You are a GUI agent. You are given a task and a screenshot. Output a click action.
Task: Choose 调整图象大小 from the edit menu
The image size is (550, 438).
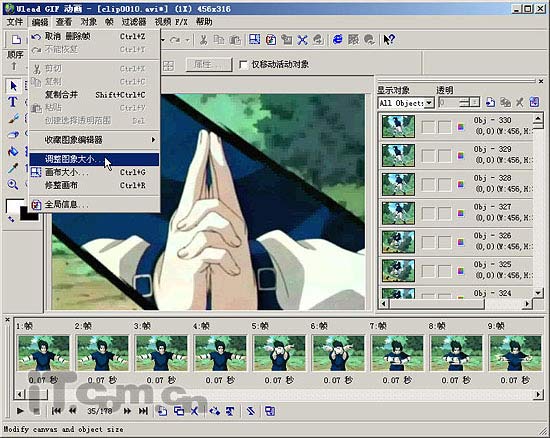click(x=94, y=160)
